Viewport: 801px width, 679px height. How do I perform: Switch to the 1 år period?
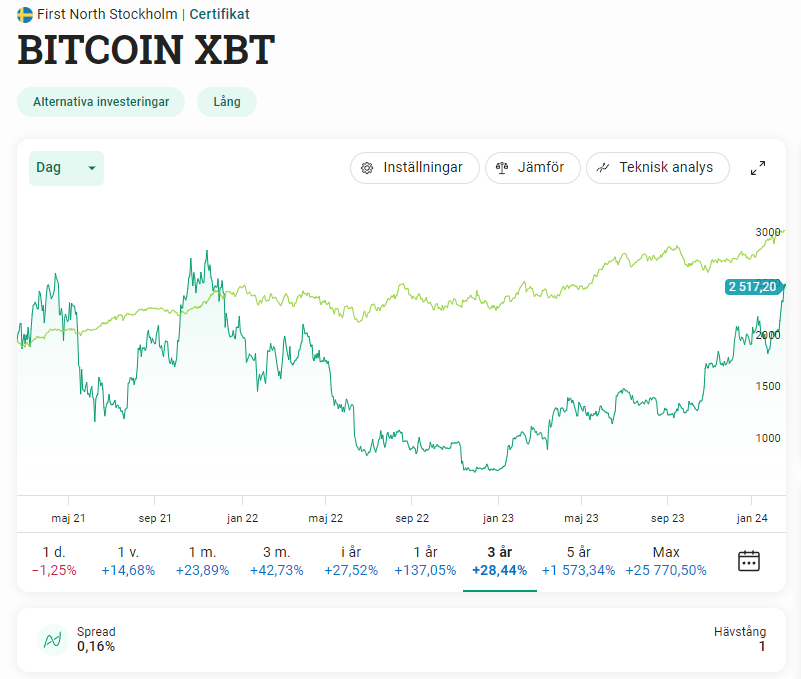pos(425,561)
